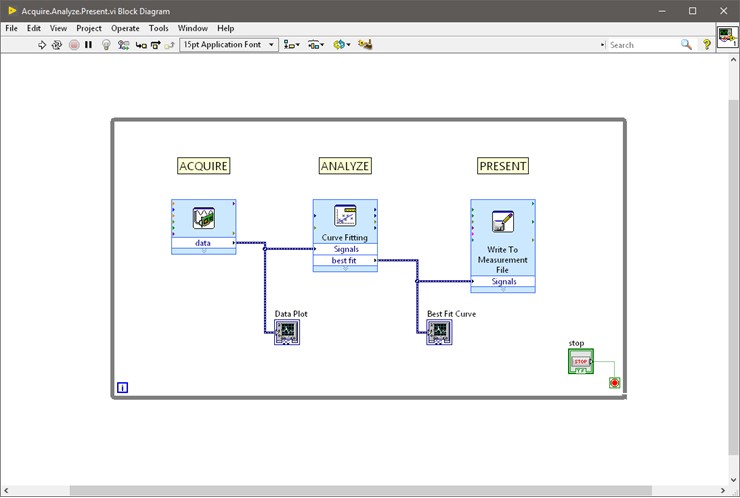The image size is (740, 498).
Task: Open the Project menu
Action: (x=89, y=28)
